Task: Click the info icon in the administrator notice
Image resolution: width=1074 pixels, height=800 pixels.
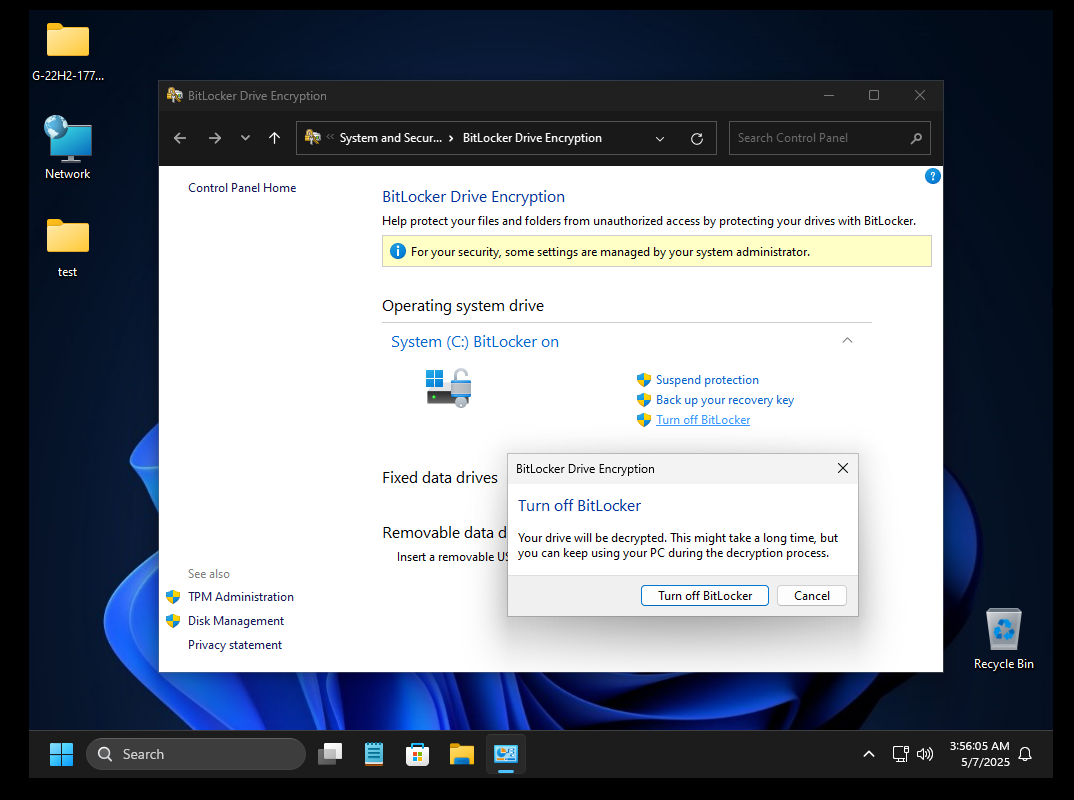Action: click(x=397, y=251)
